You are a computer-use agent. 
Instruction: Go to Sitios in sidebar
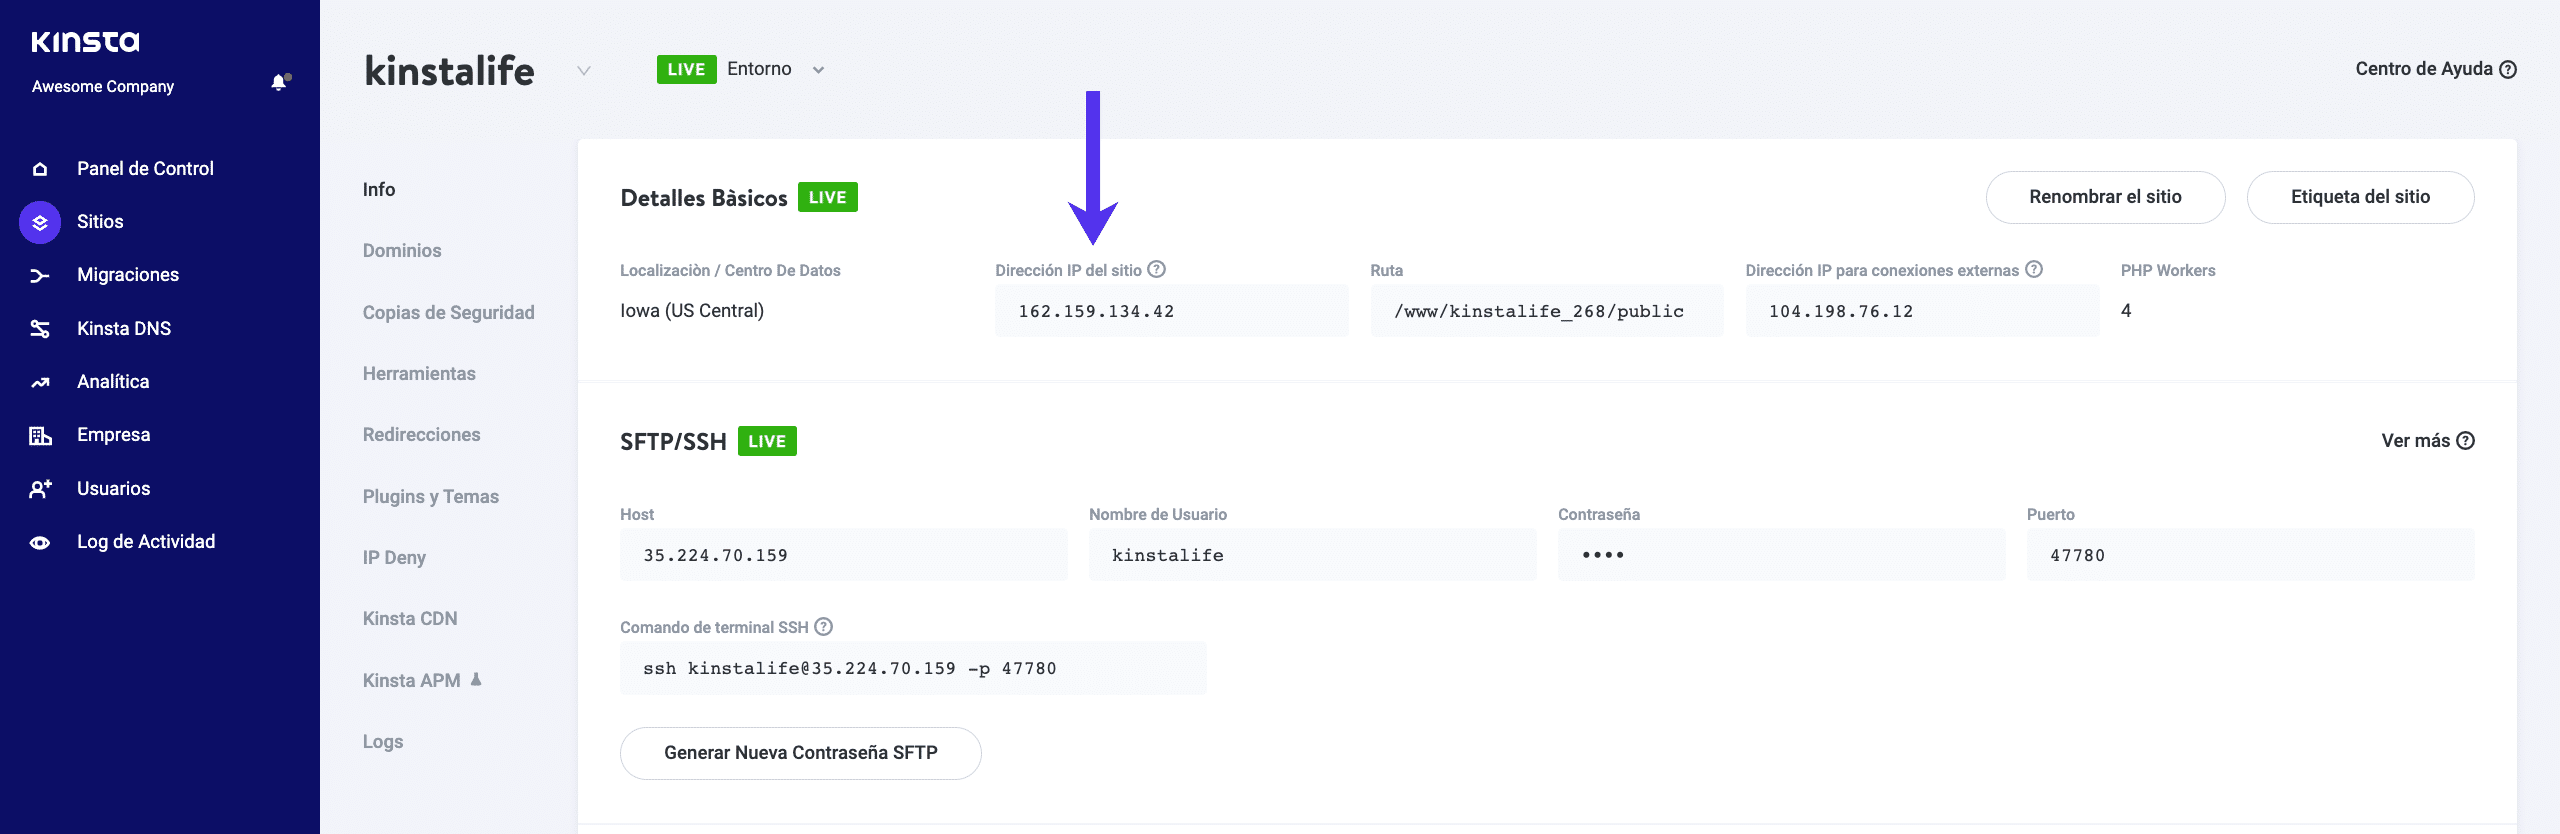pos(100,222)
